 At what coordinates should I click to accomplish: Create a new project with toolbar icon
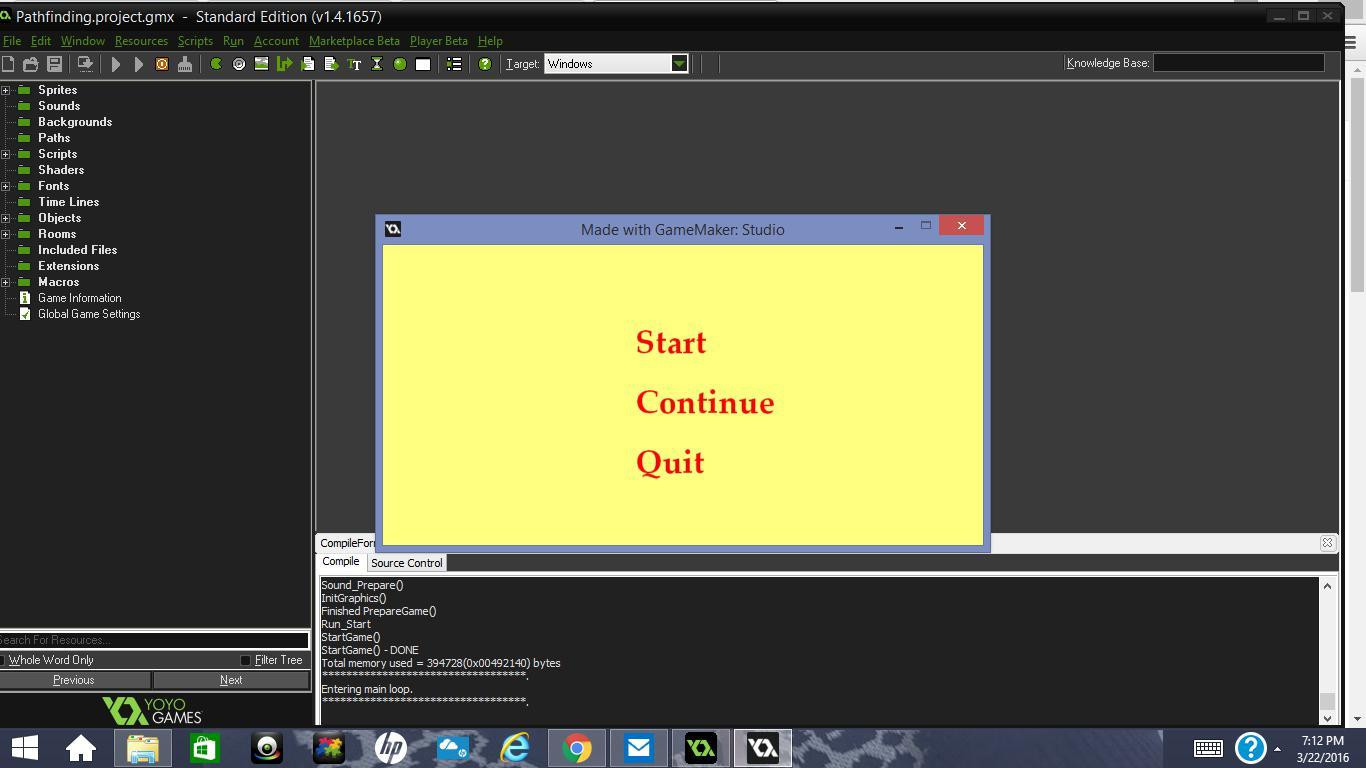(x=8, y=64)
